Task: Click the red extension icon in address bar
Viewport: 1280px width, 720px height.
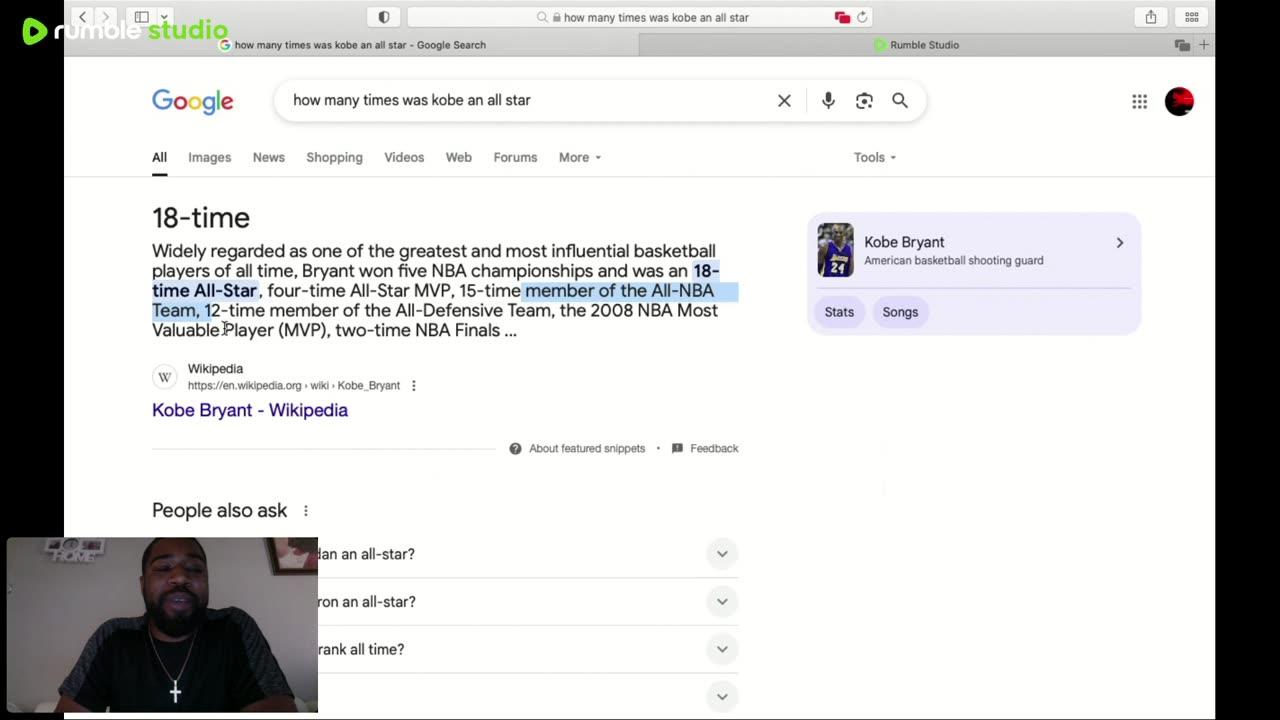Action: (x=842, y=17)
